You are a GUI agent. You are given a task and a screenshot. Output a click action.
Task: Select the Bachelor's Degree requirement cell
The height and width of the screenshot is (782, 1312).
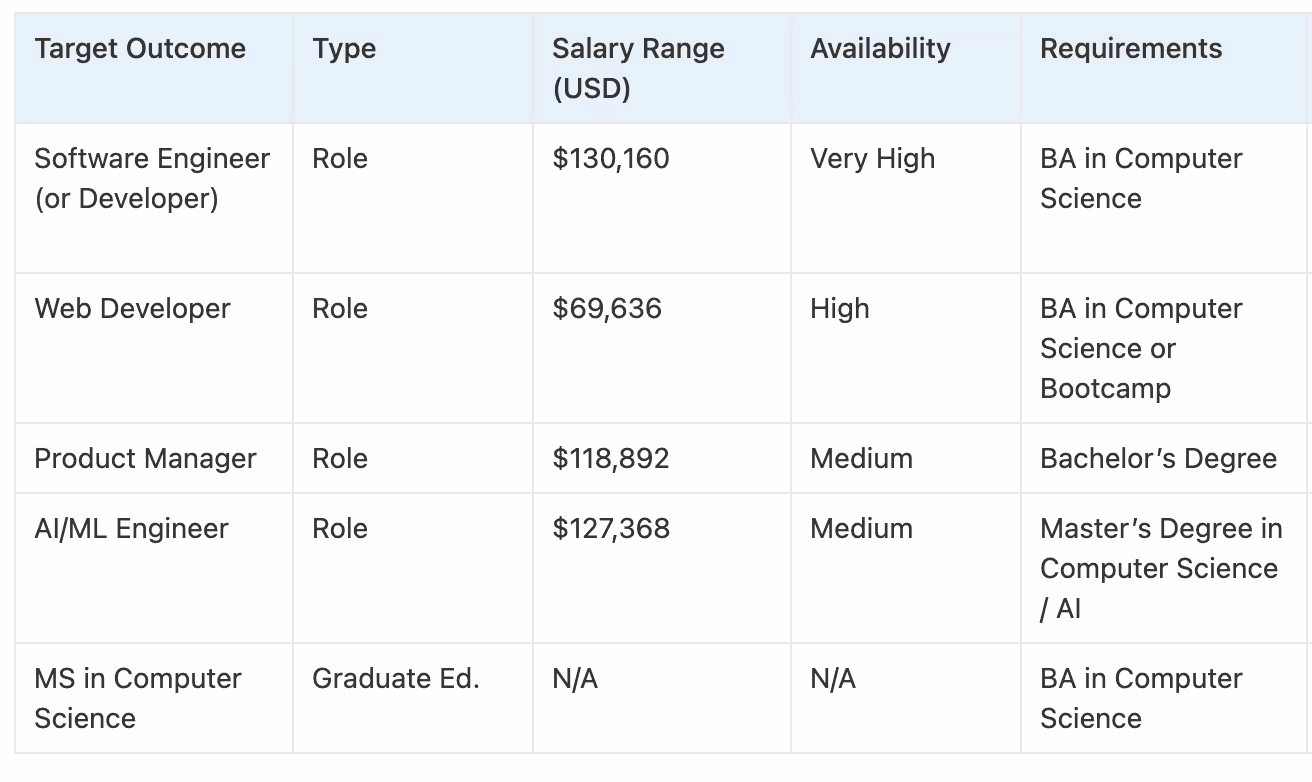pos(1166,458)
